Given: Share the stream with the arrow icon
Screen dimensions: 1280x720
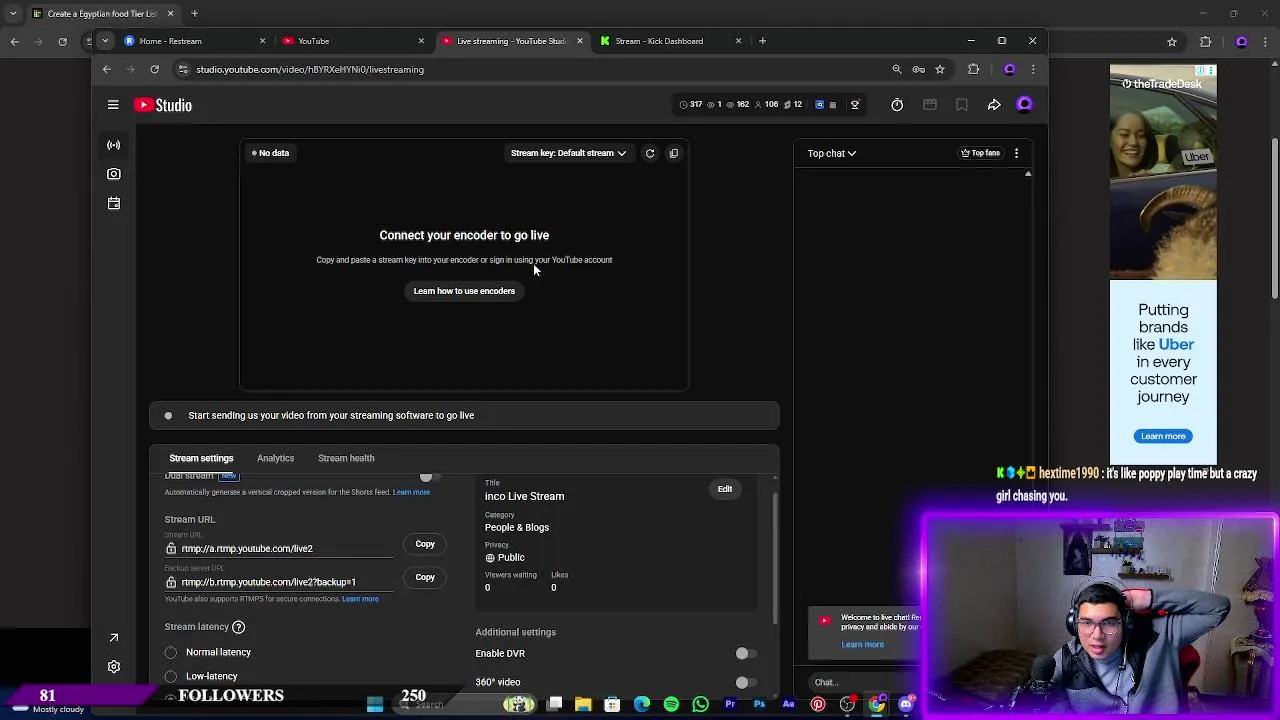Looking at the screenshot, I should tap(994, 105).
